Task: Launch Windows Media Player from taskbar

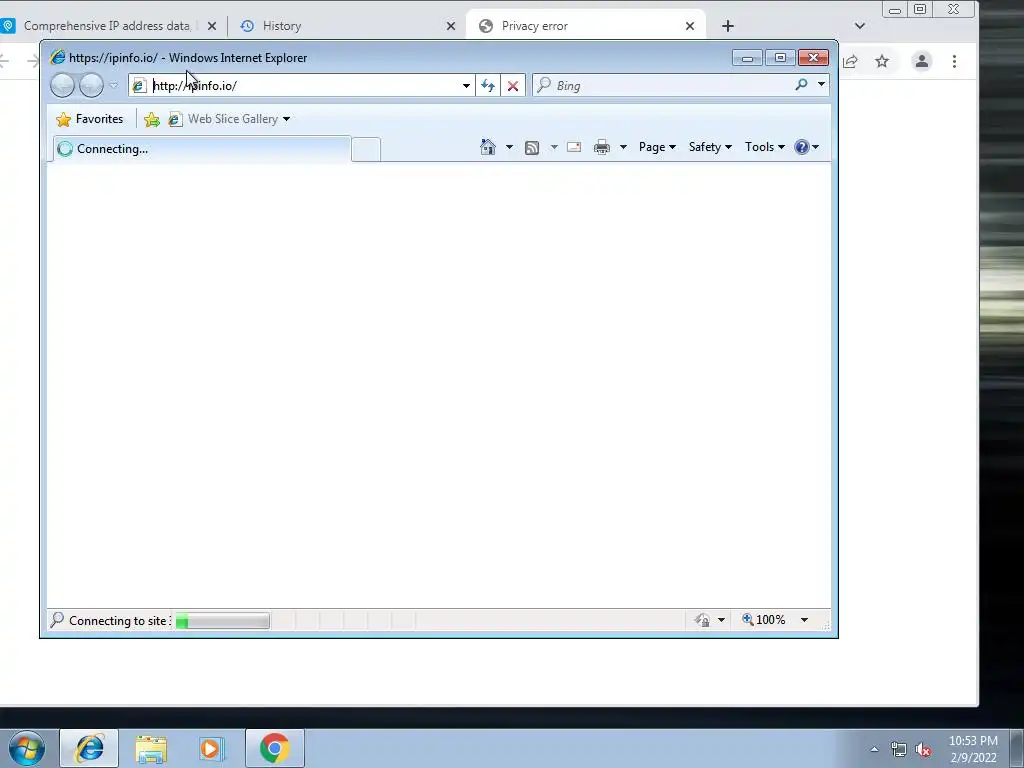Action: [211, 748]
